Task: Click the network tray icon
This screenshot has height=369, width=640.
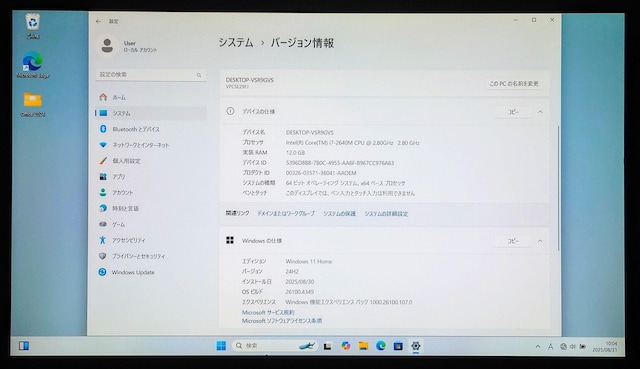Action: tap(563, 347)
